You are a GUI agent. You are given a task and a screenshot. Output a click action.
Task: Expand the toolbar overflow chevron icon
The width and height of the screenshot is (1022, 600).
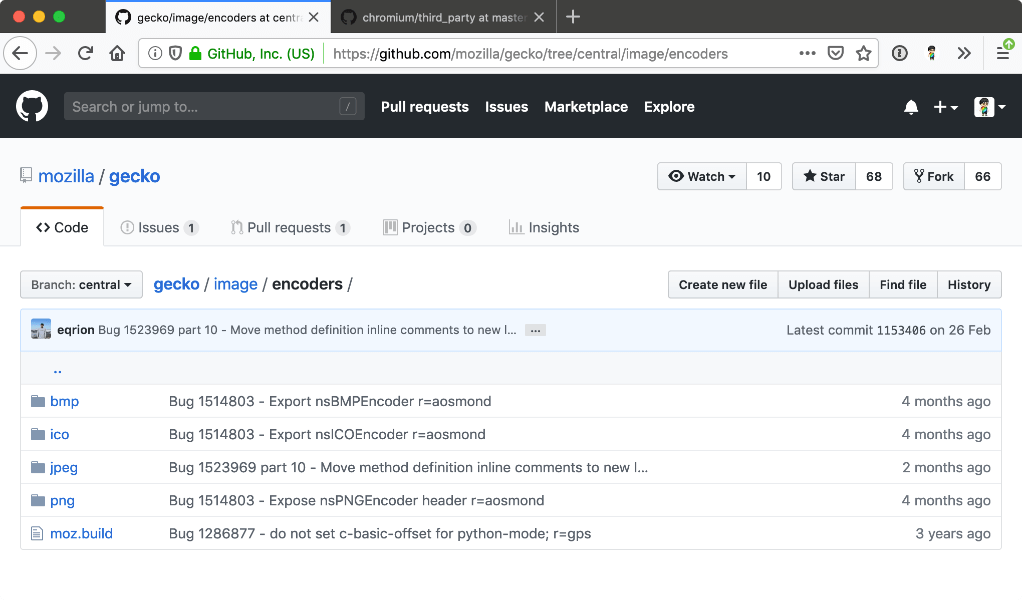962,53
